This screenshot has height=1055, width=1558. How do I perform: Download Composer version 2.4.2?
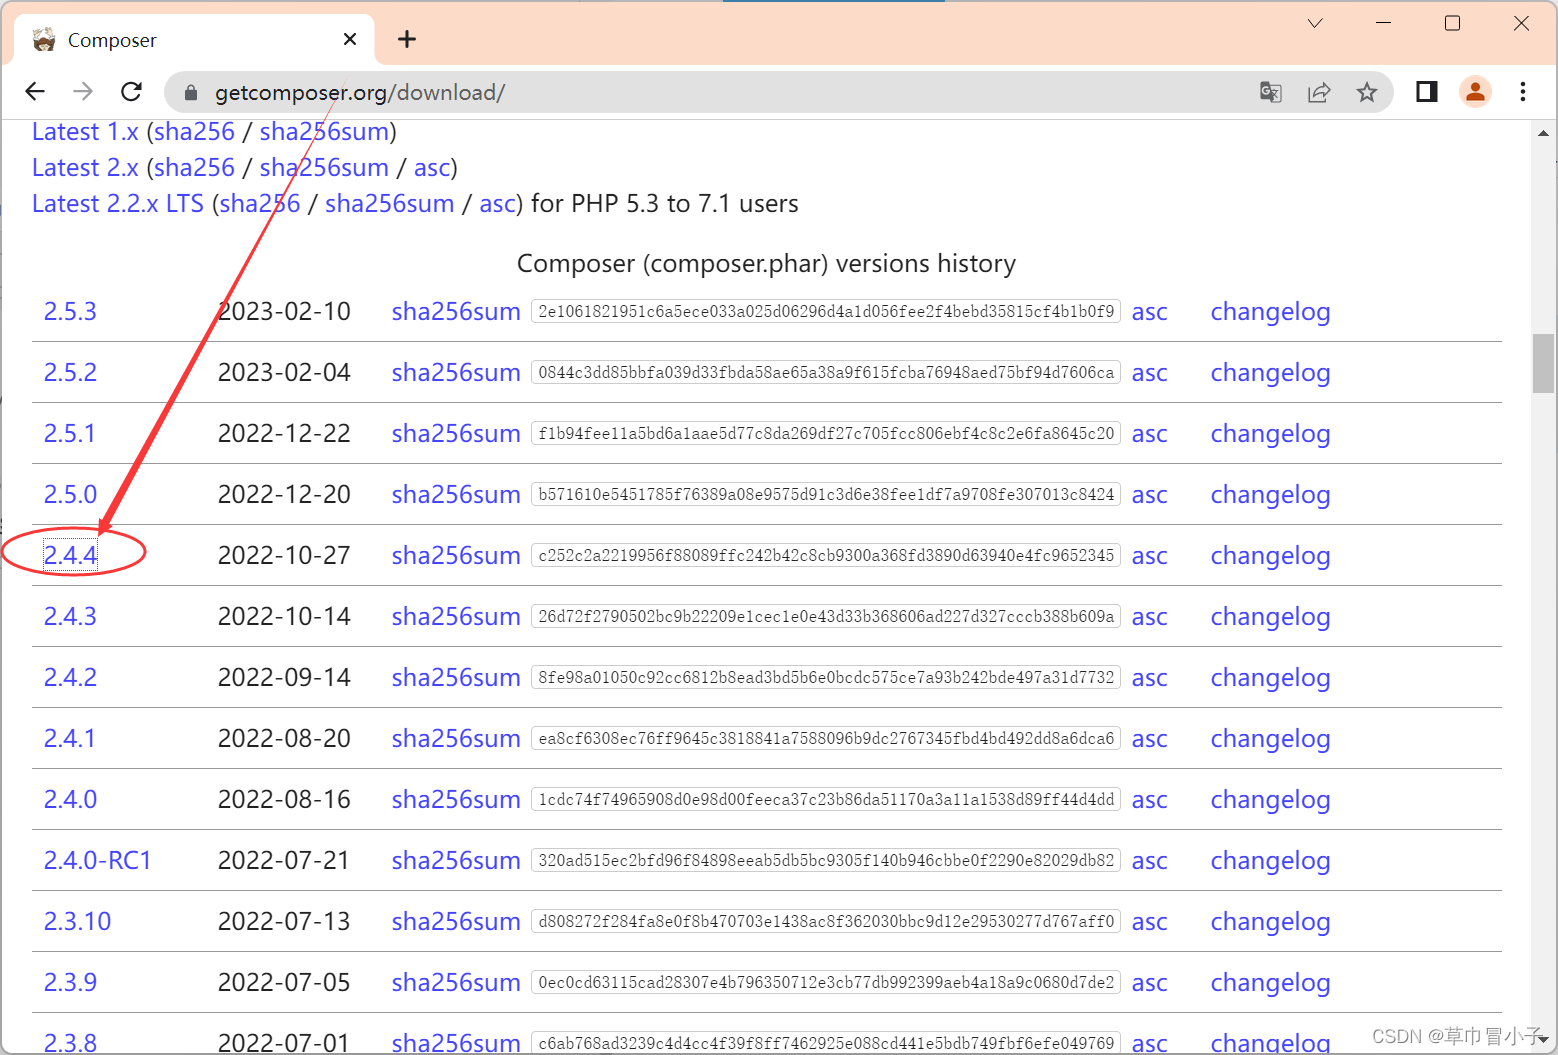click(x=70, y=677)
